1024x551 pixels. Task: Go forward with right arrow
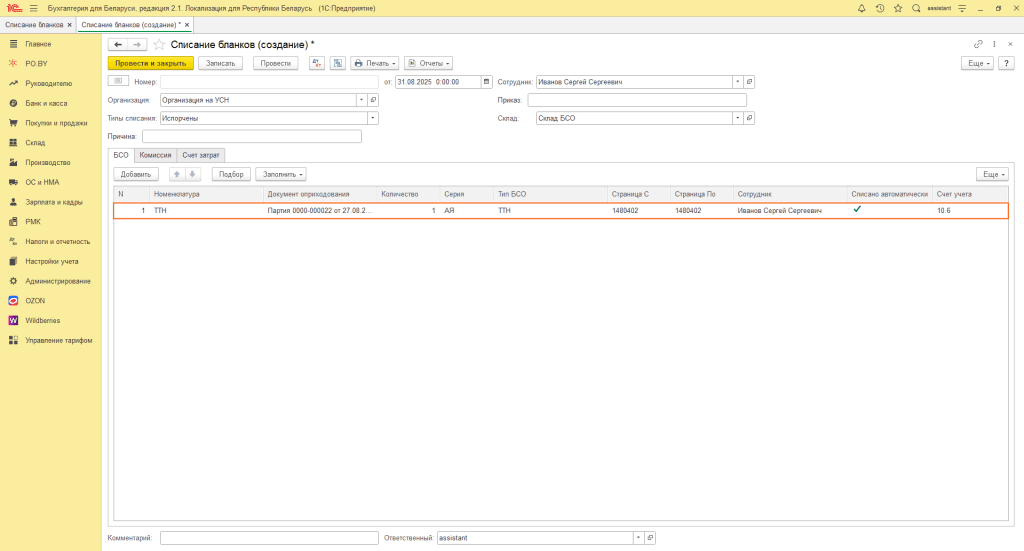[x=136, y=44]
